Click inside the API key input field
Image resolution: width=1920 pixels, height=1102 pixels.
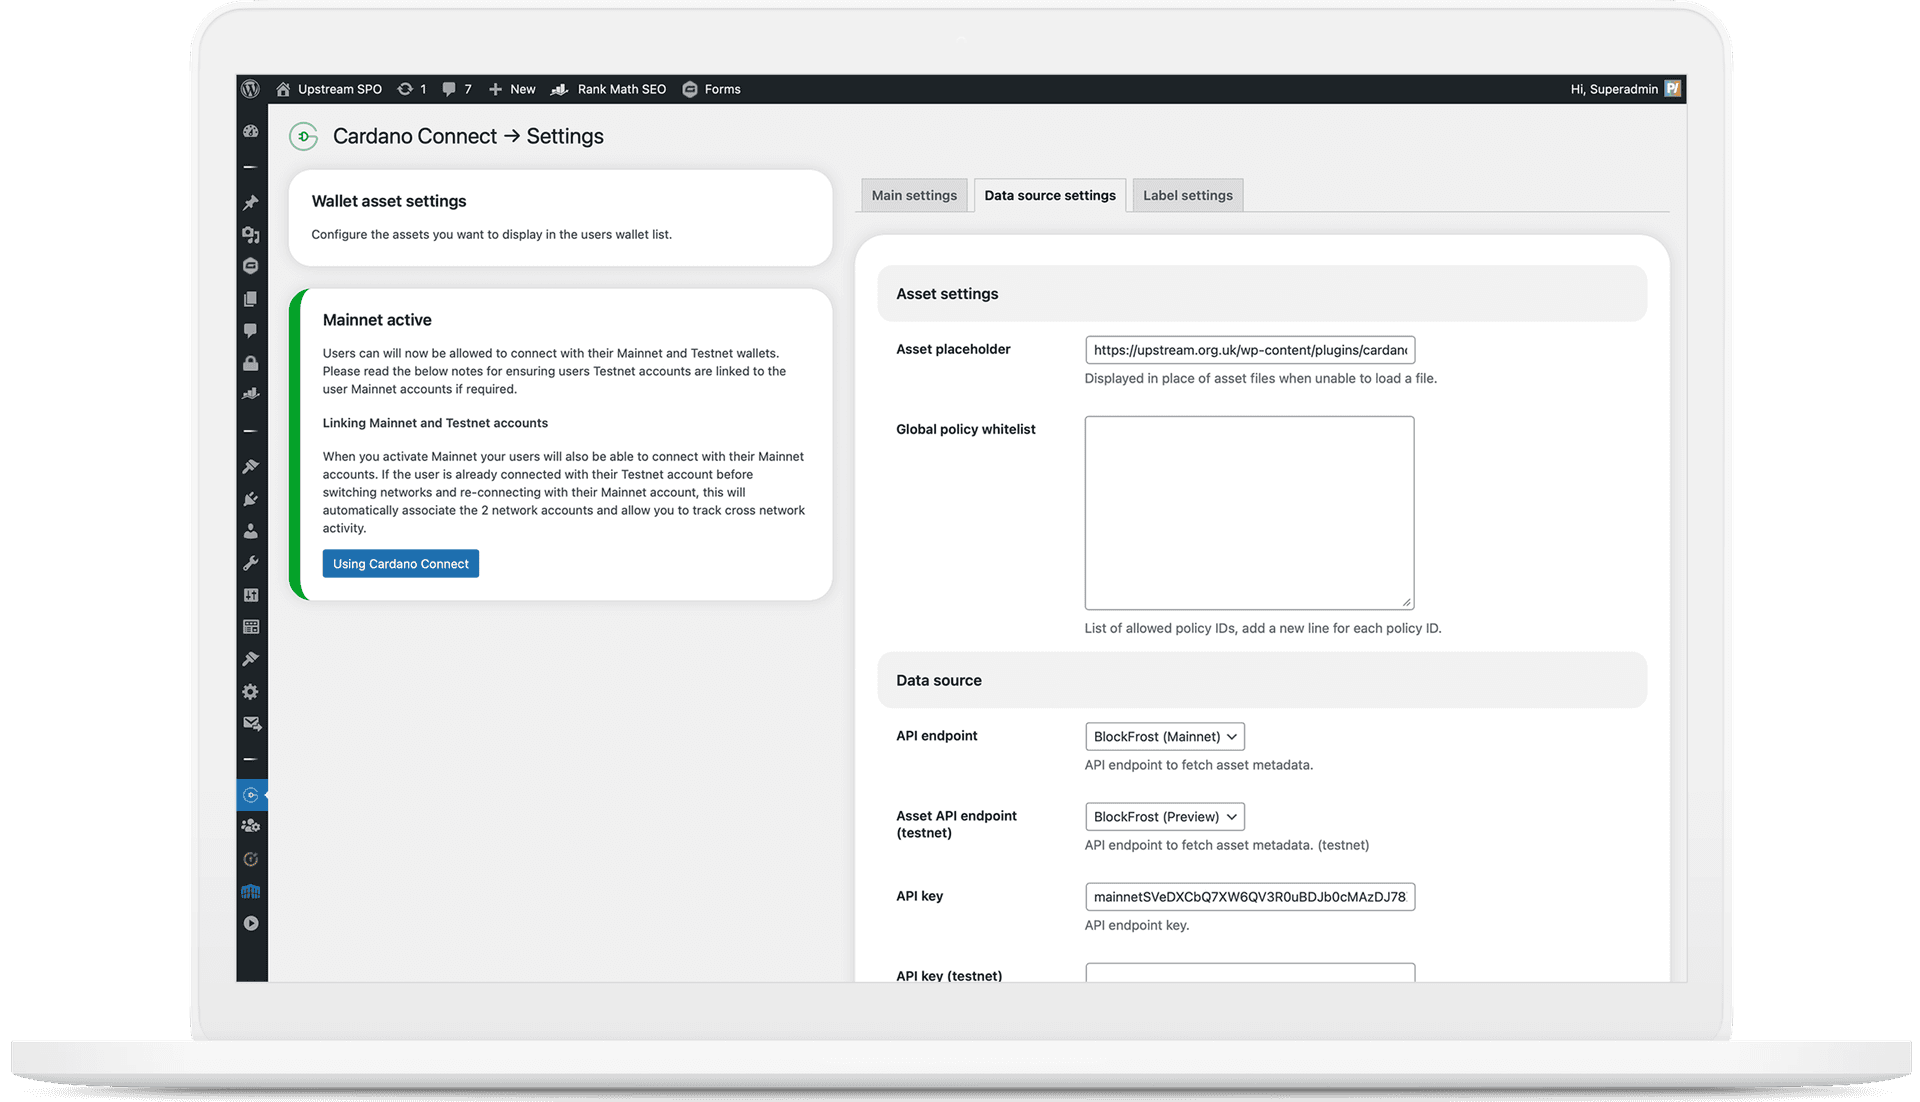pos(1249,896)
